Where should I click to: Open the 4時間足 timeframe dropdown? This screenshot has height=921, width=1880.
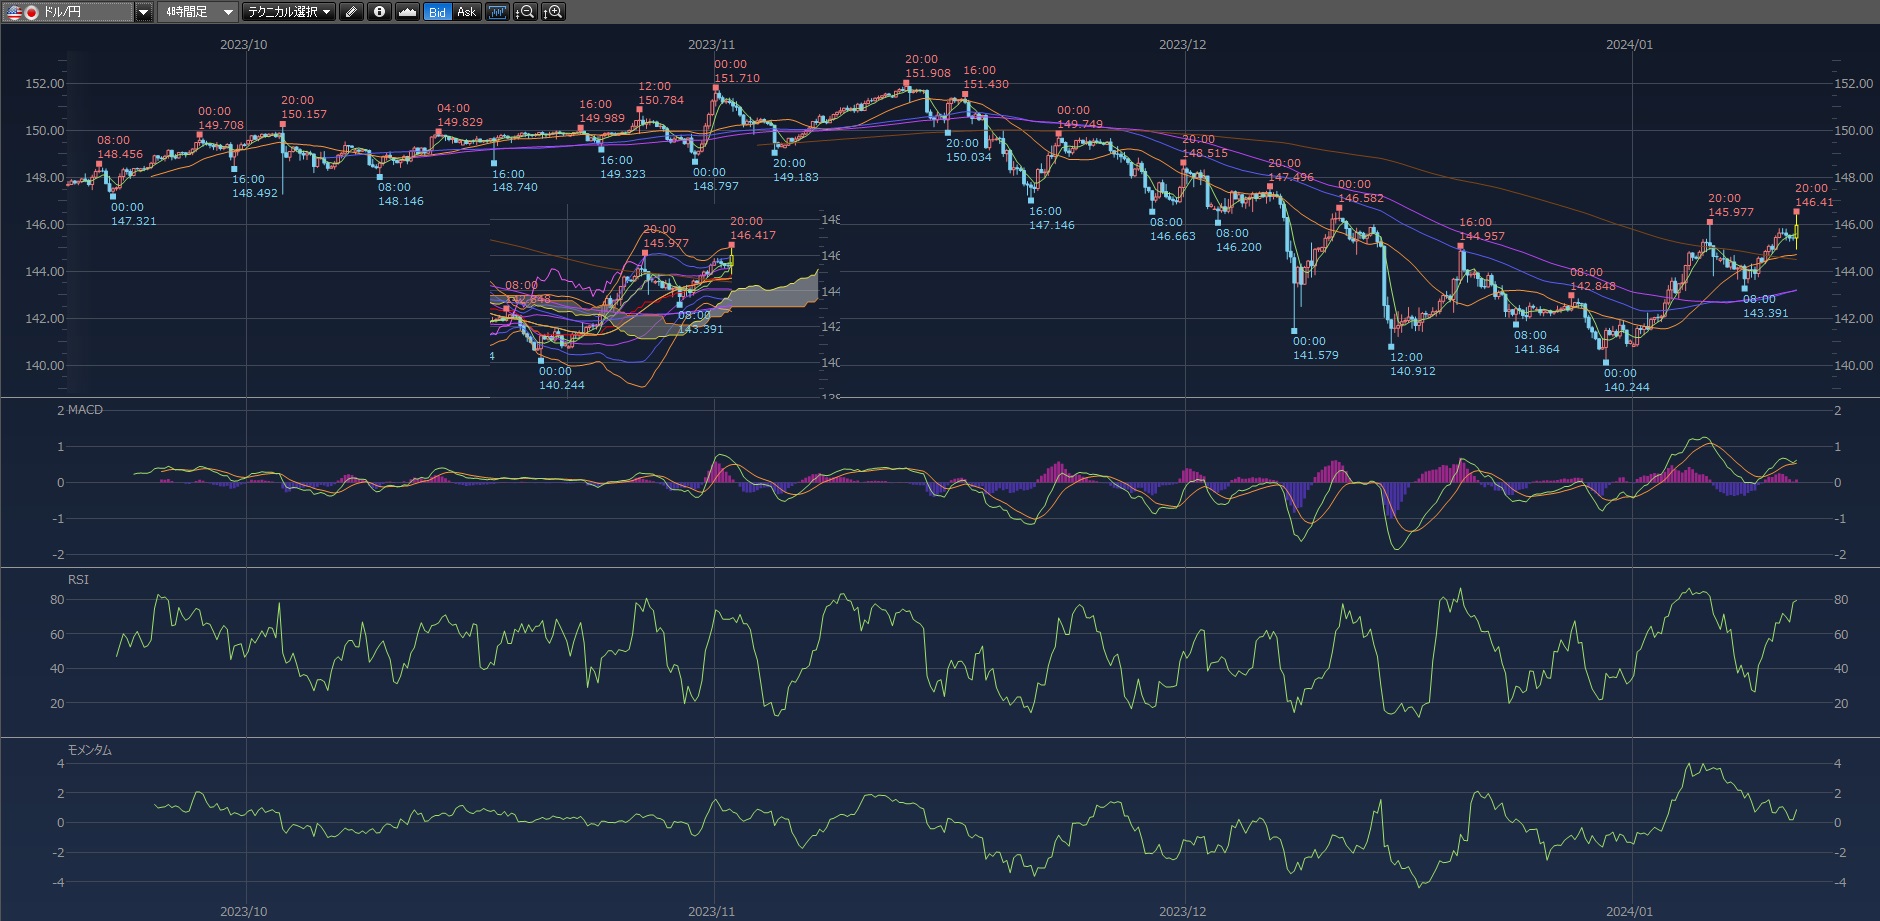coord(197,12)
